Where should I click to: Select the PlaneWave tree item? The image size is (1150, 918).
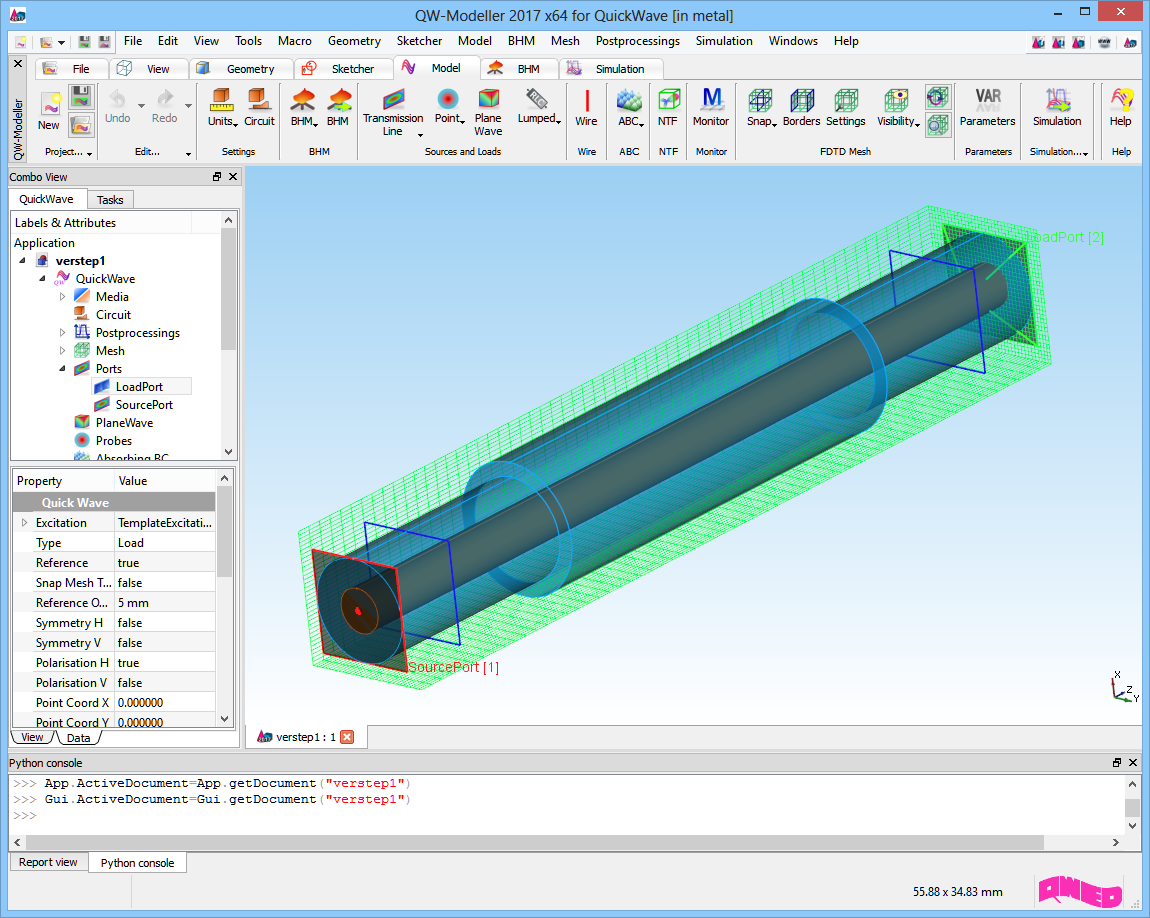click(x=125, y=423)
